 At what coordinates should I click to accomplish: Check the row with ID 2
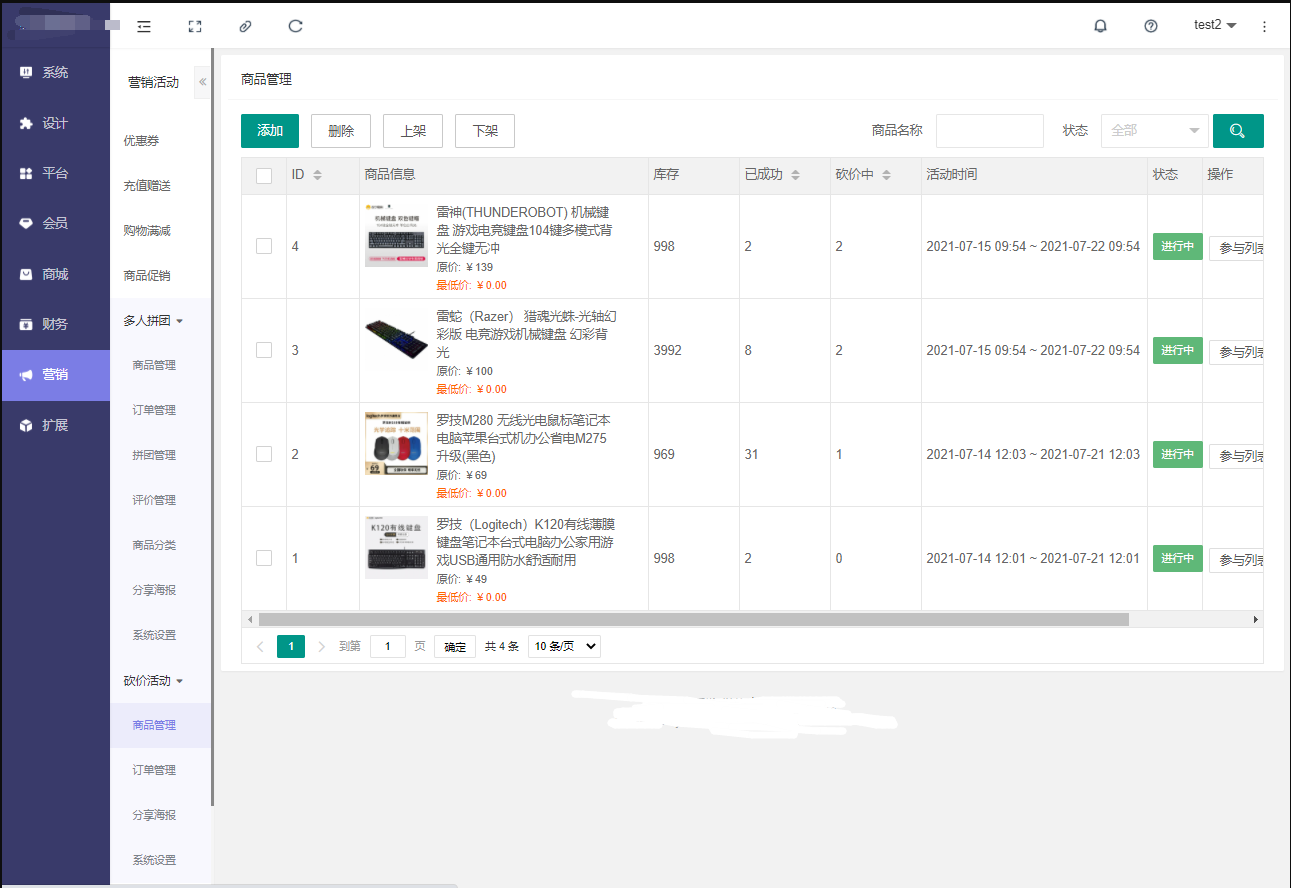pos(264,454)
